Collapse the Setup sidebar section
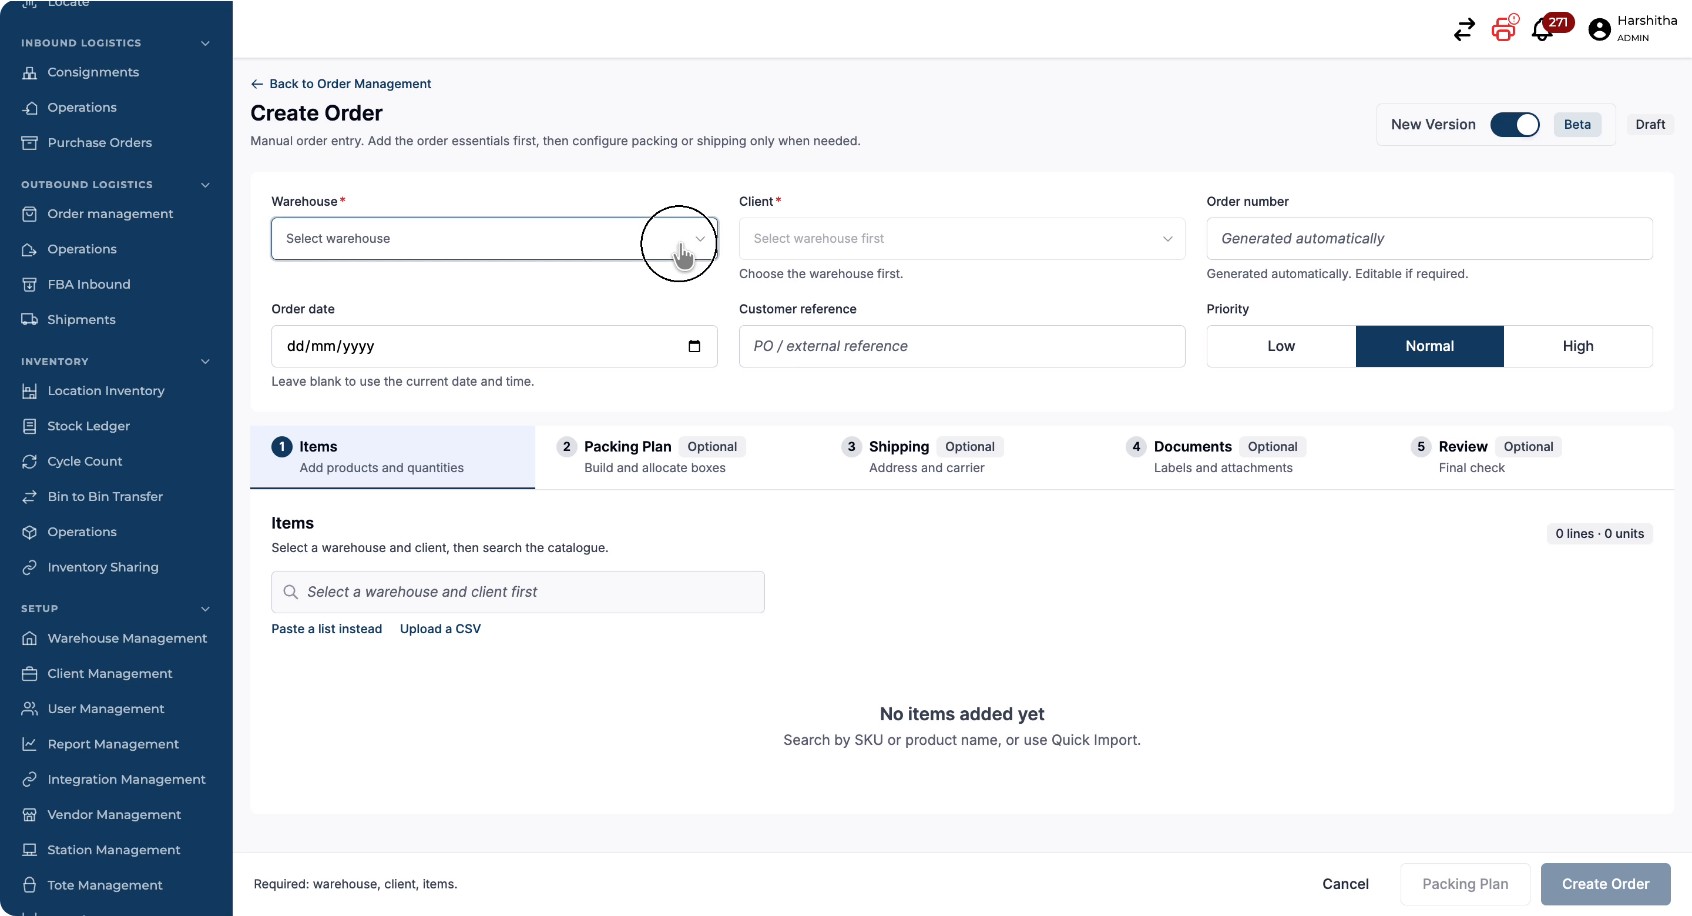1692x916 pixels. point(205,609)
